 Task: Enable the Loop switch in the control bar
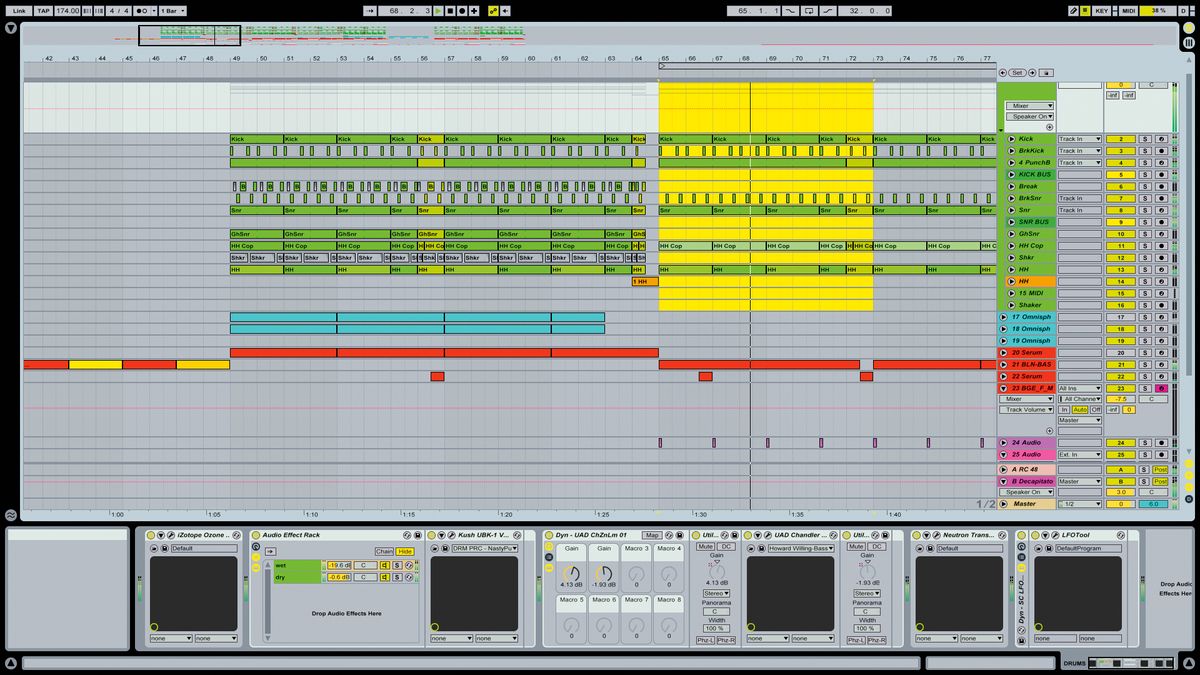809,9
